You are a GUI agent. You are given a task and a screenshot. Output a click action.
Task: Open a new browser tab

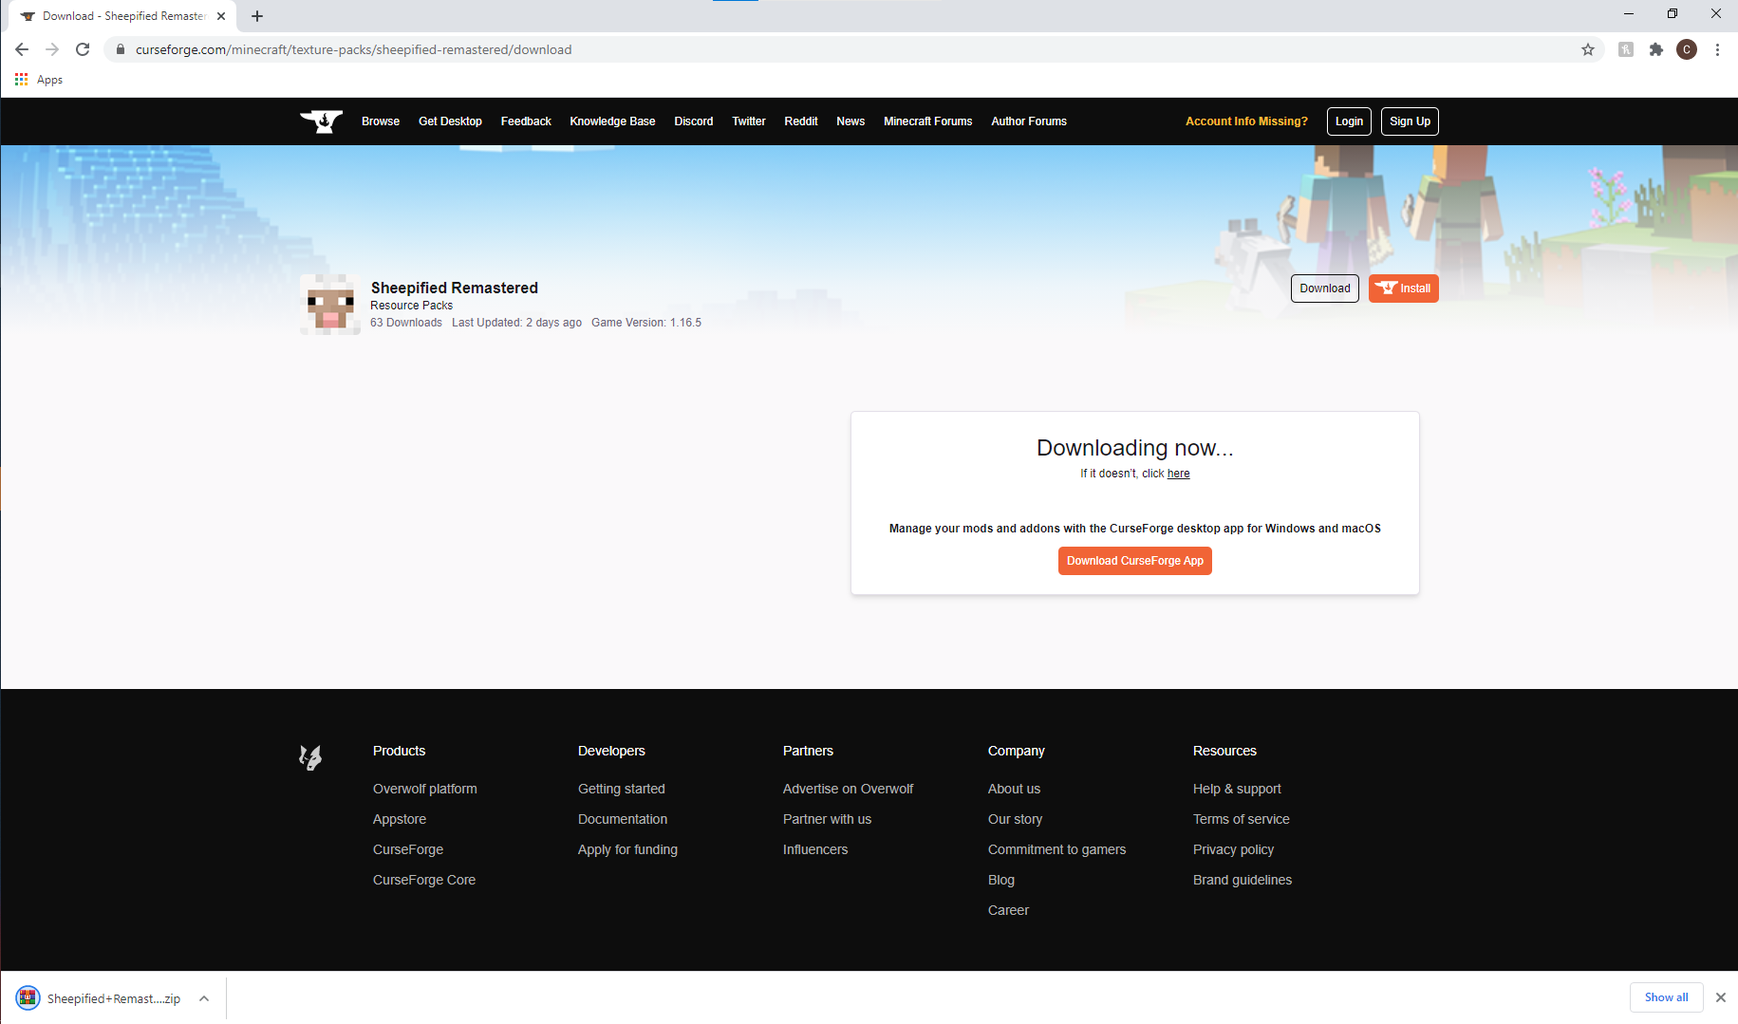[x=257, y=16]
